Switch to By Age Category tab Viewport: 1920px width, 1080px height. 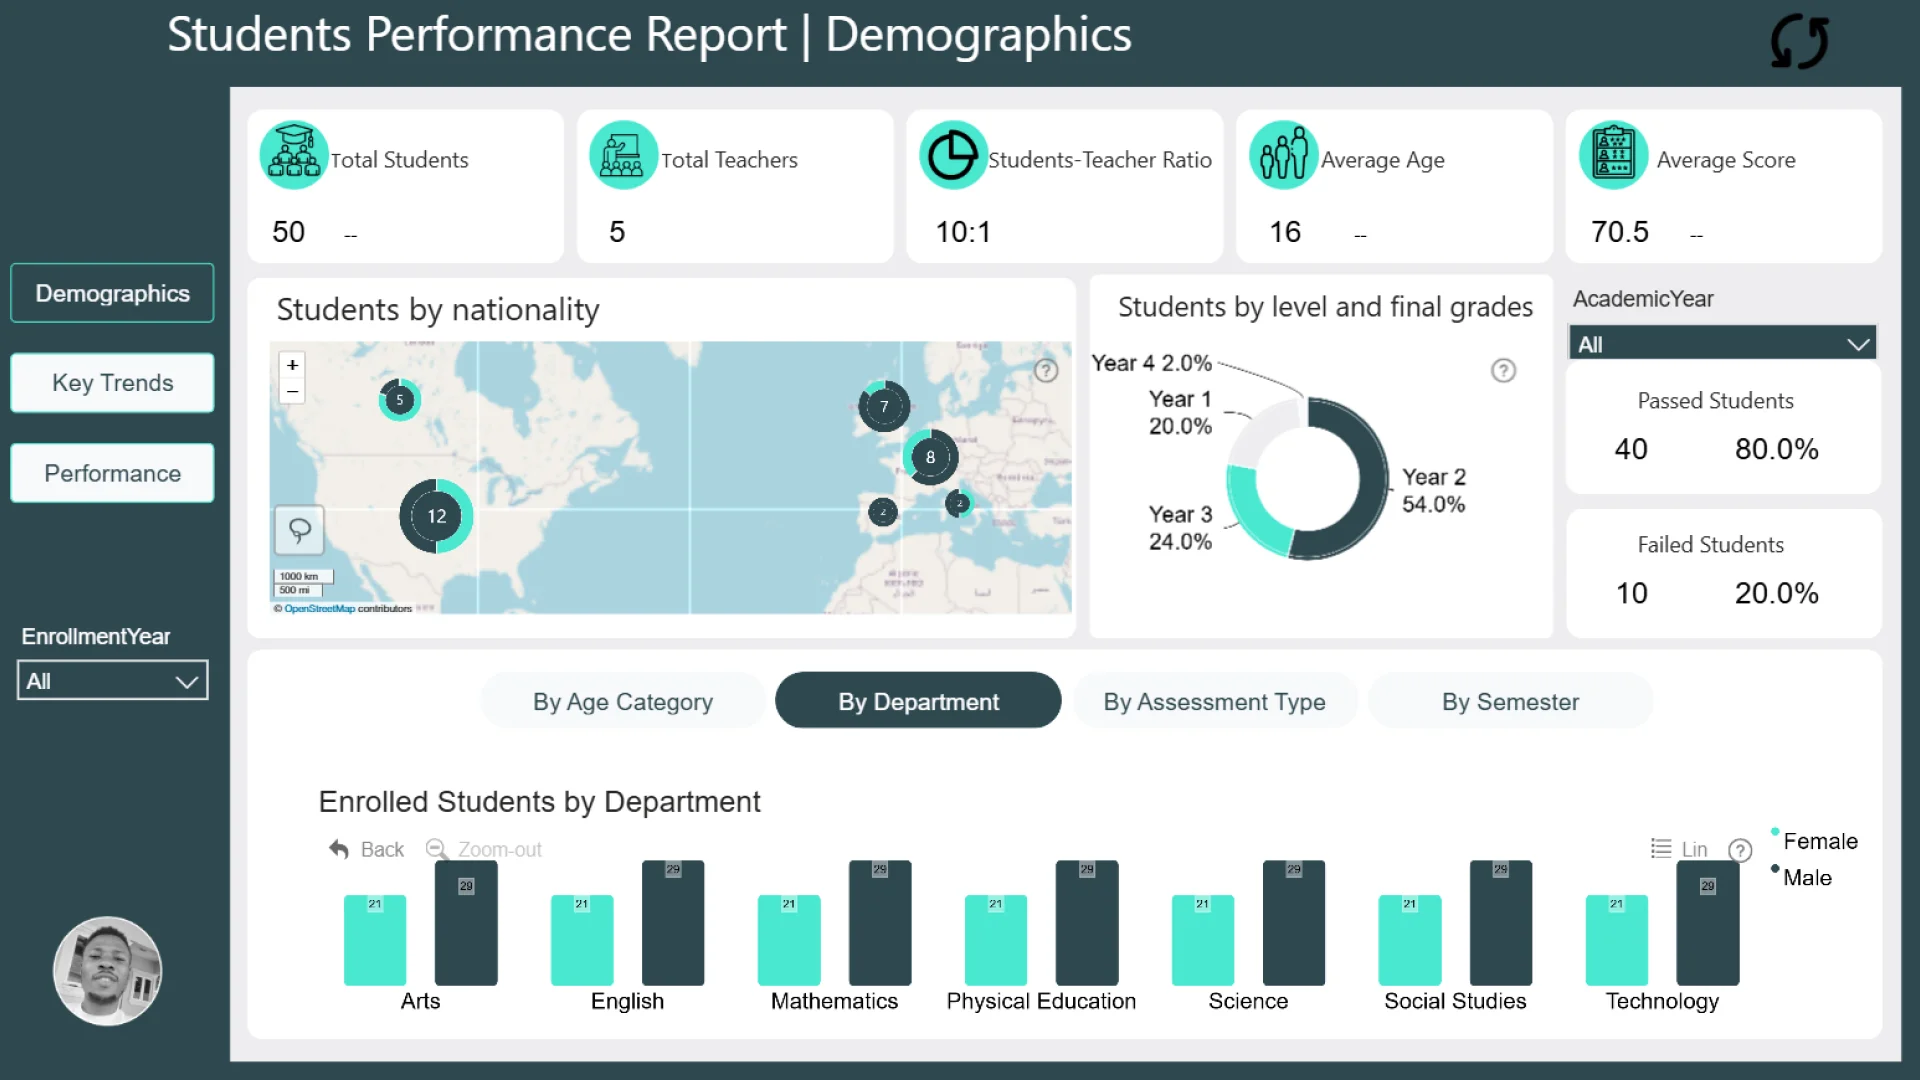coord(622,702)
